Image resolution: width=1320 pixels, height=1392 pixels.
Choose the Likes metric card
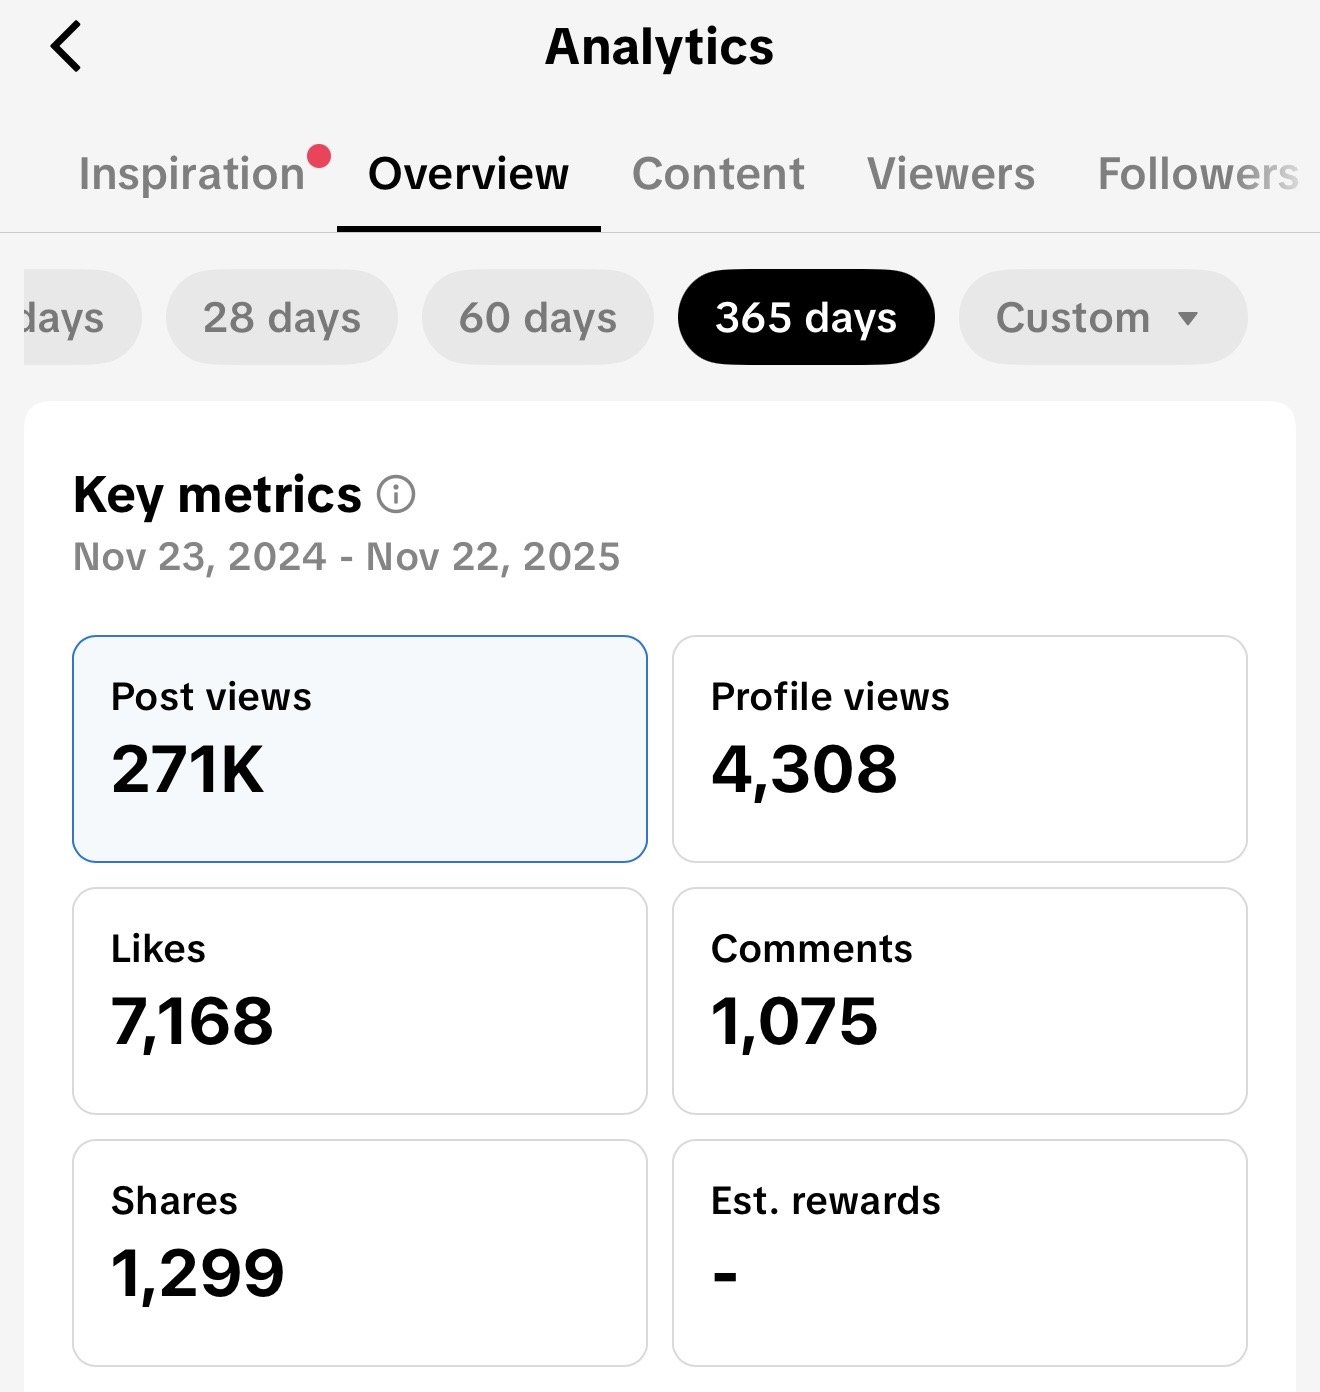click(360, 1001)
